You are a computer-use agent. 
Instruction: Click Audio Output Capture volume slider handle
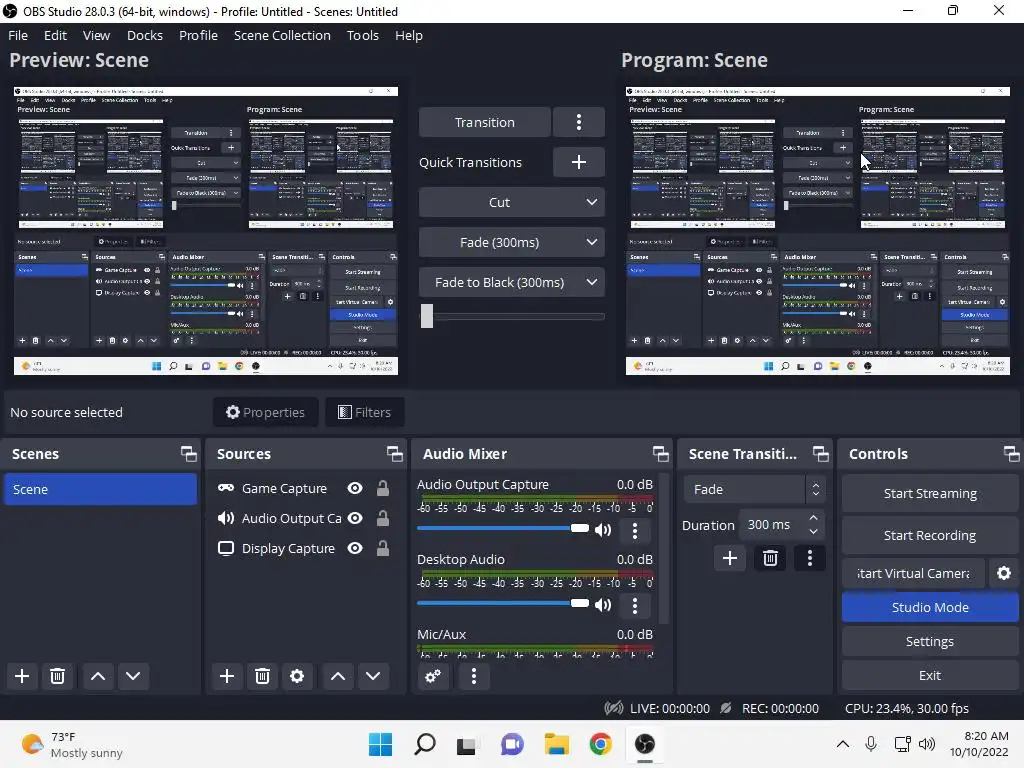579,528
